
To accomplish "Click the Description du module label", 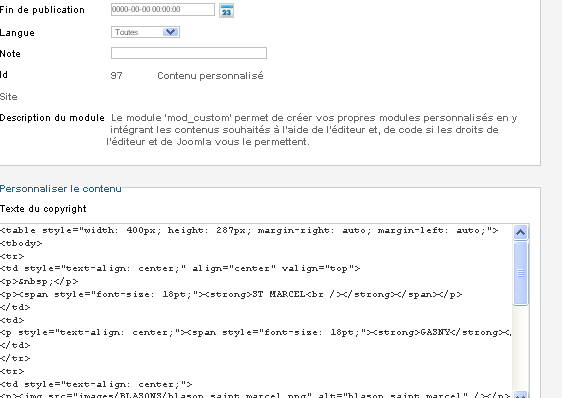I will pos(52,118).
